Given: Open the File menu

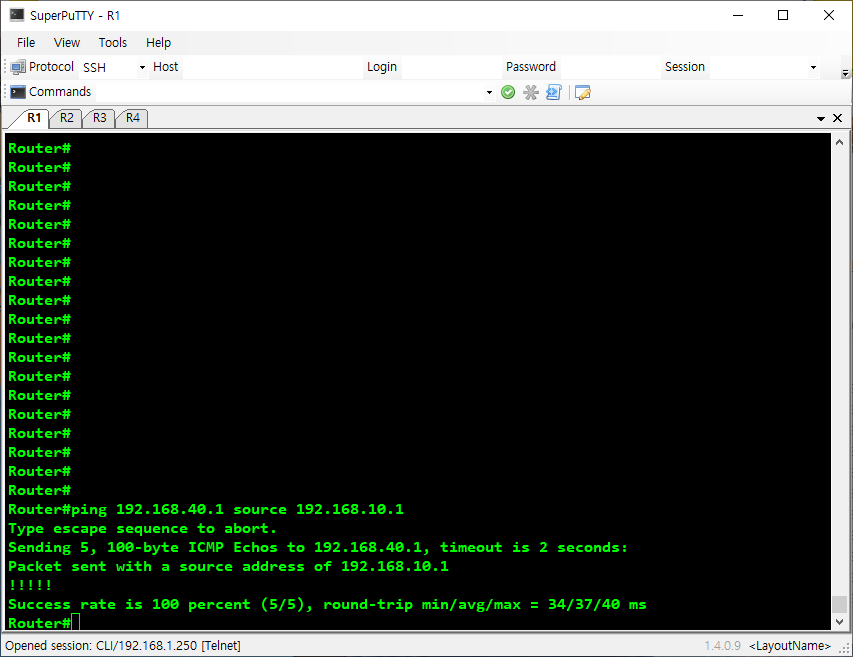Looking at the screenshot, I should point(26,42).
